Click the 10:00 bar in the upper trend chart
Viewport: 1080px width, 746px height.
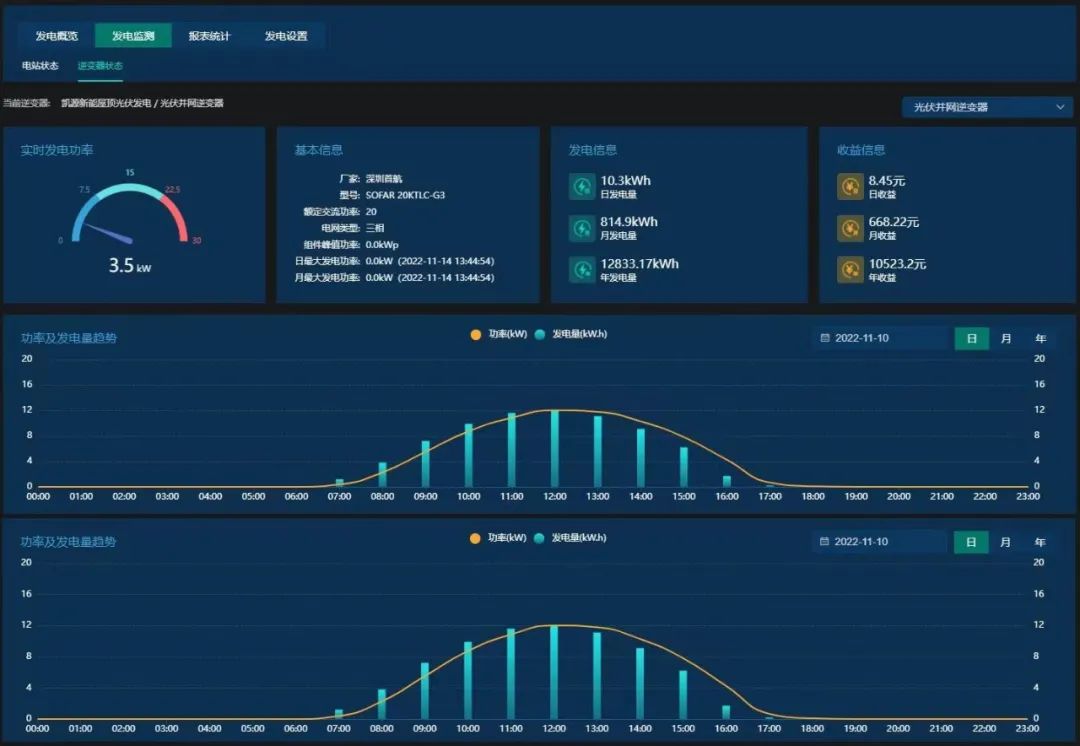tap(469, 455)
